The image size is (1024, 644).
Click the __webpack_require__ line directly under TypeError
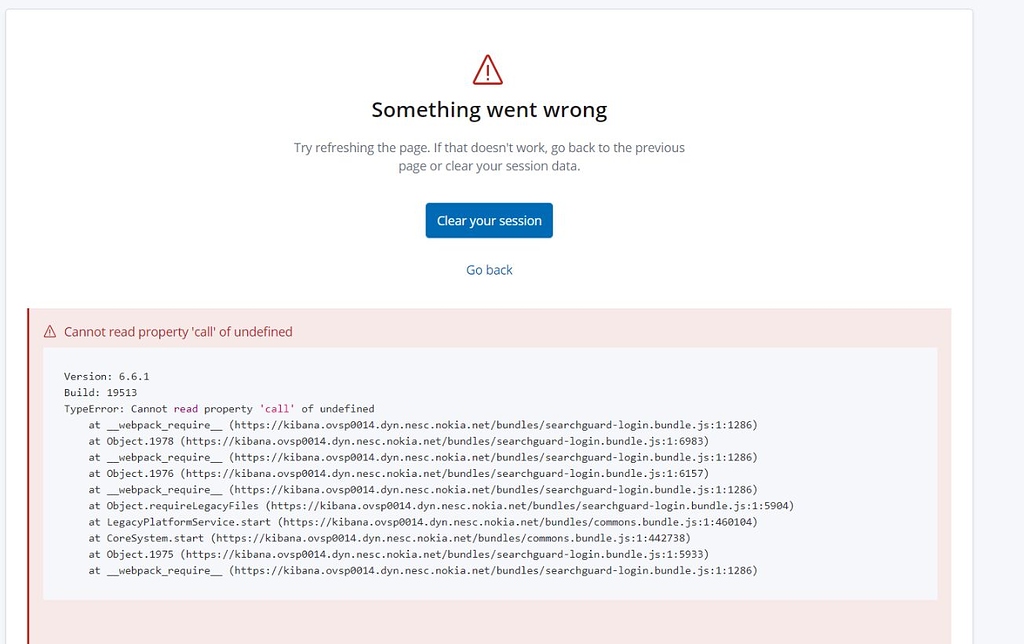point(423,425)
